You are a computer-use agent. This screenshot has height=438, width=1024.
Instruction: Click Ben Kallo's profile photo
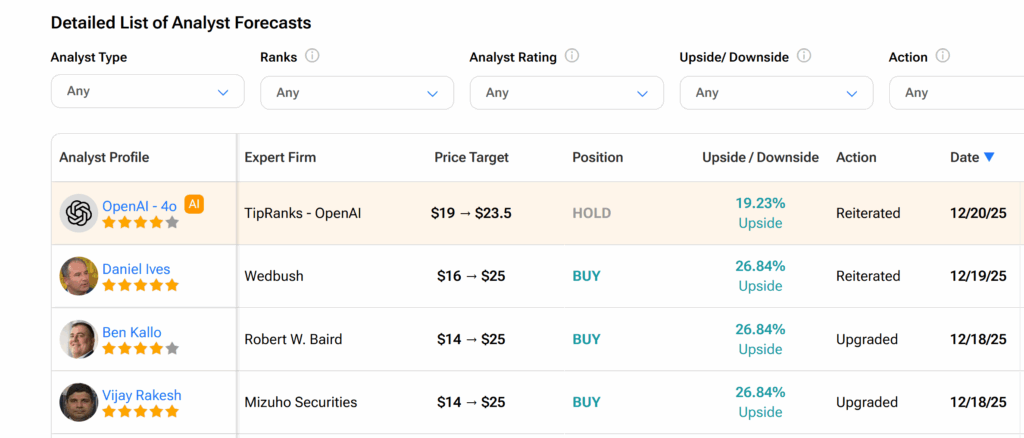[x=78, y=339]
